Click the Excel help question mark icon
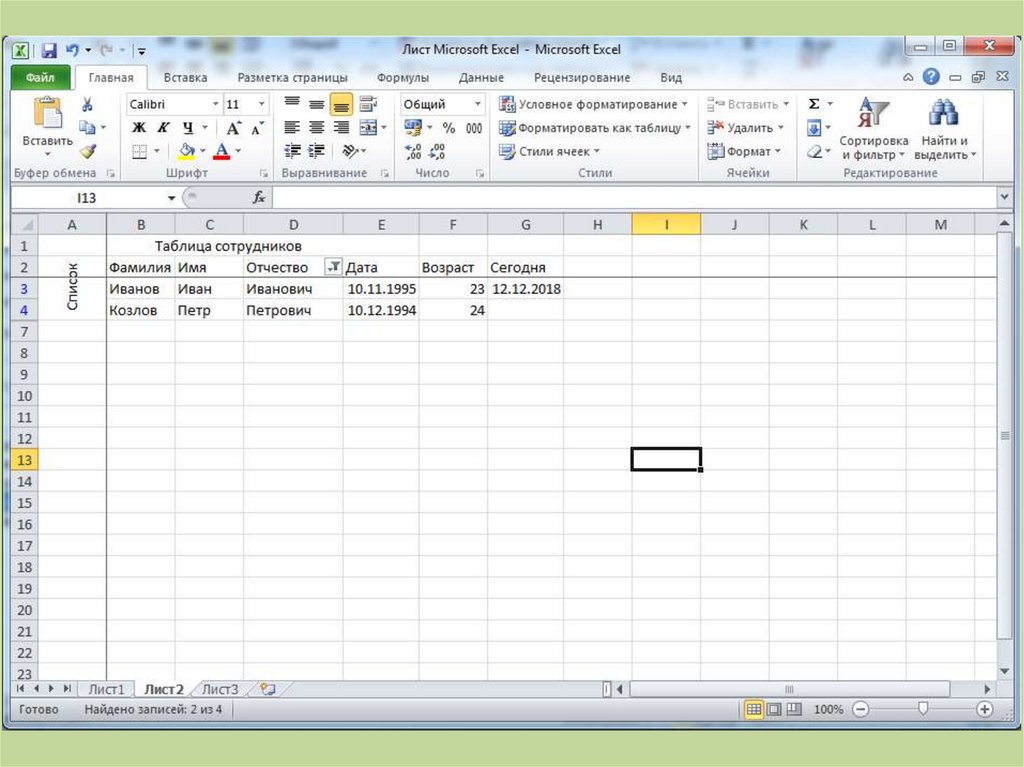The width and height of the screenshot is (1024, 767). coord(931,77)
